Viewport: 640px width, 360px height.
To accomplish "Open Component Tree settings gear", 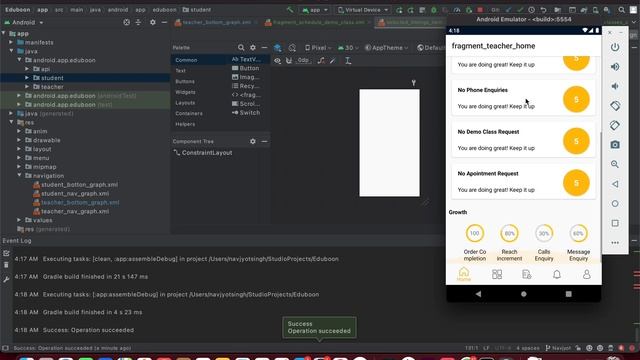I will pyautogui.click(x=253, y=141).
